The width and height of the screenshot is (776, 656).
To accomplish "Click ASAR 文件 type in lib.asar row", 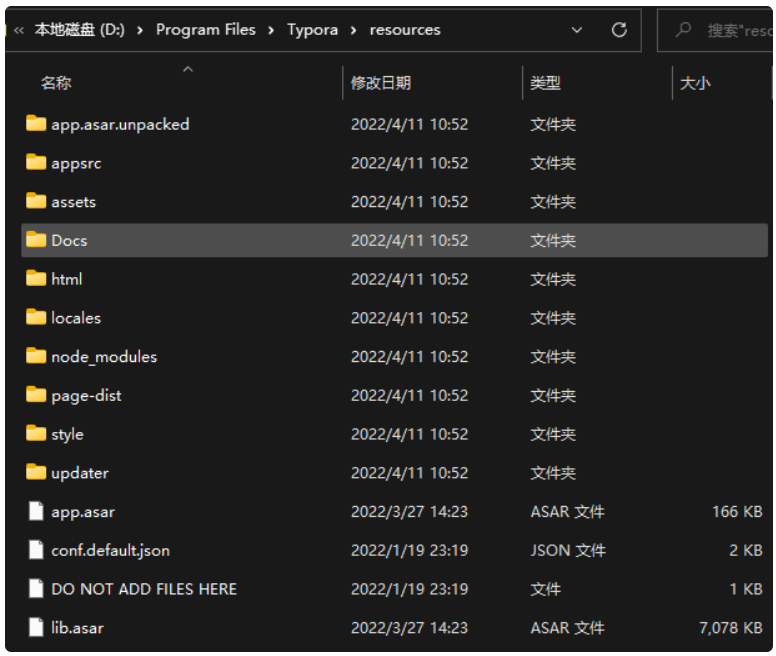I will point(568,628).
